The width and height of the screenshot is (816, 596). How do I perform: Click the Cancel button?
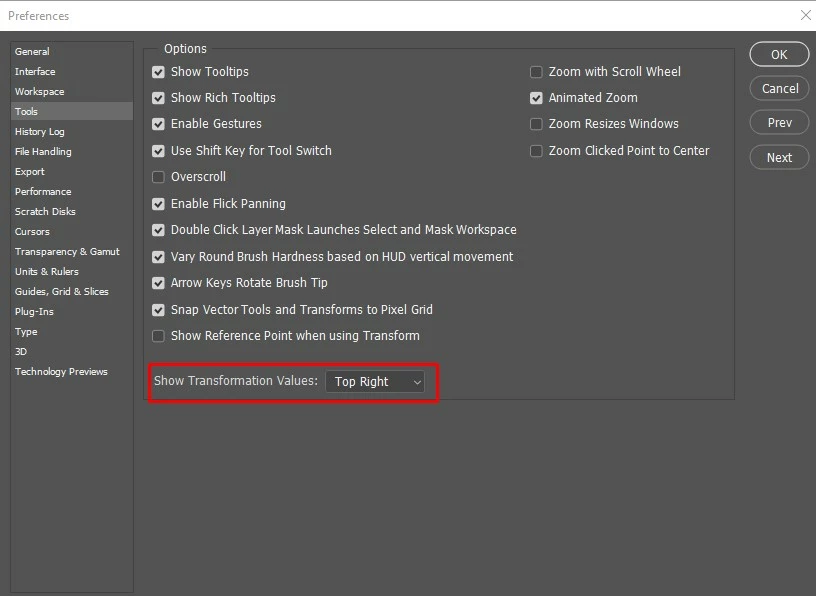pyautogui.click(x=779, y=88)
